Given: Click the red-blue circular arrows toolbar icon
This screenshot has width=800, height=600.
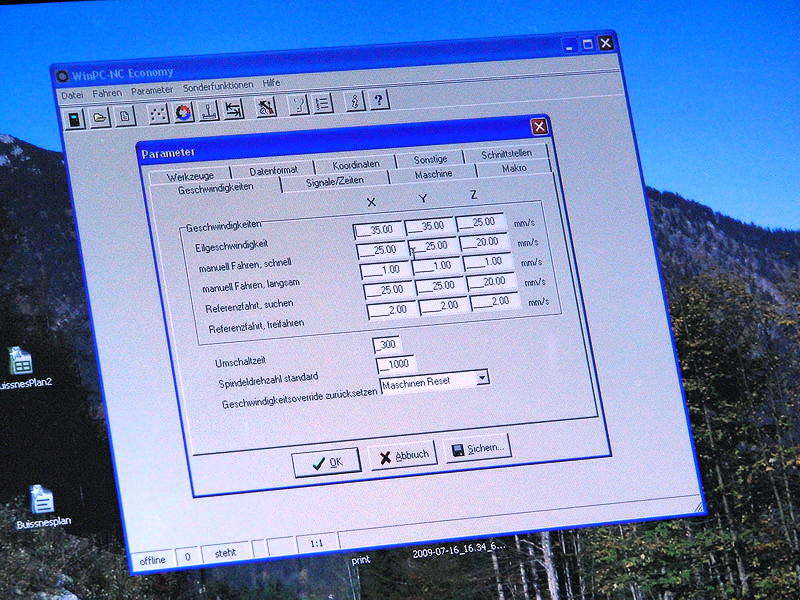Looking at the screenshot, I should pos(184,112).
